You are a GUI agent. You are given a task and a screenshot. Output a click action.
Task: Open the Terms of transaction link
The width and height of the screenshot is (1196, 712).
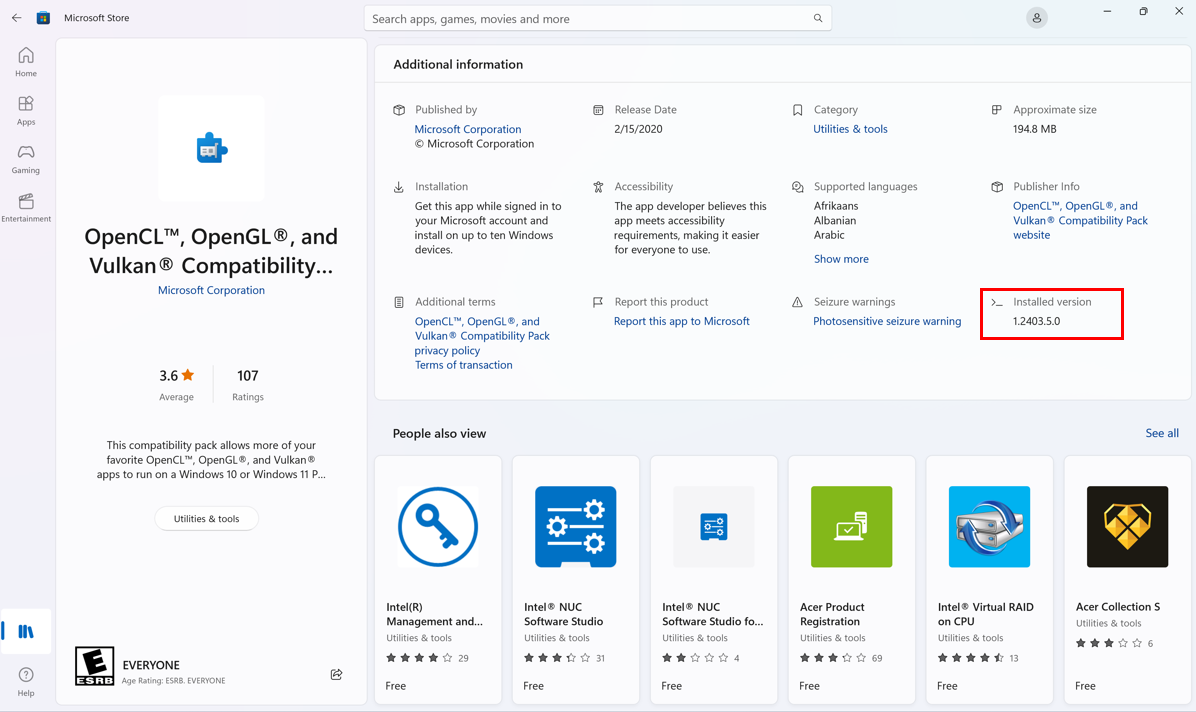(x=463, y=365)
